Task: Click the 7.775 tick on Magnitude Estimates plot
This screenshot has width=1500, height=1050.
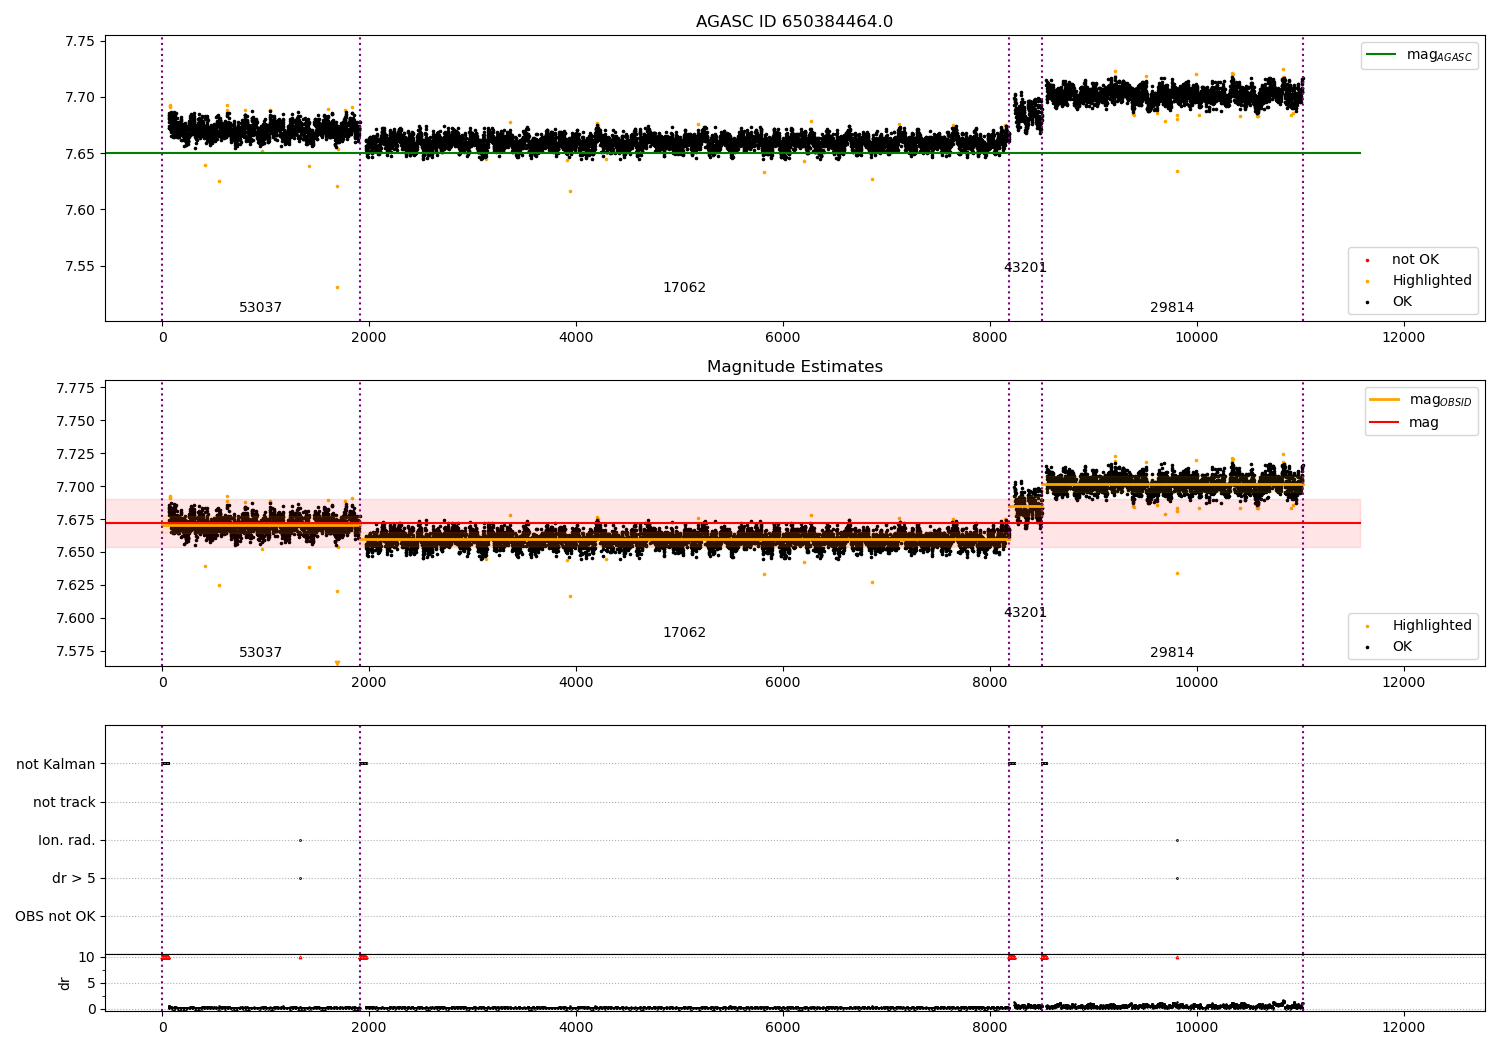Action: [75, 388]
